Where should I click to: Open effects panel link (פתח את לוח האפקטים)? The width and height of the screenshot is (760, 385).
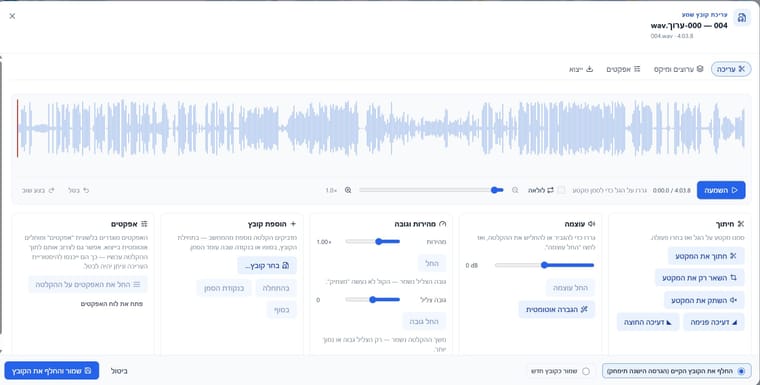pos(111,304)
